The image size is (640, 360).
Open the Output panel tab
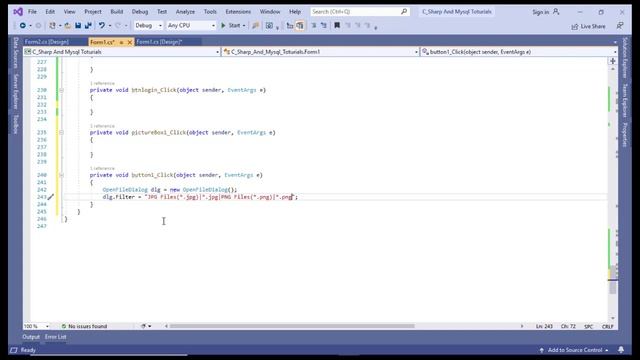pos(31,337)
